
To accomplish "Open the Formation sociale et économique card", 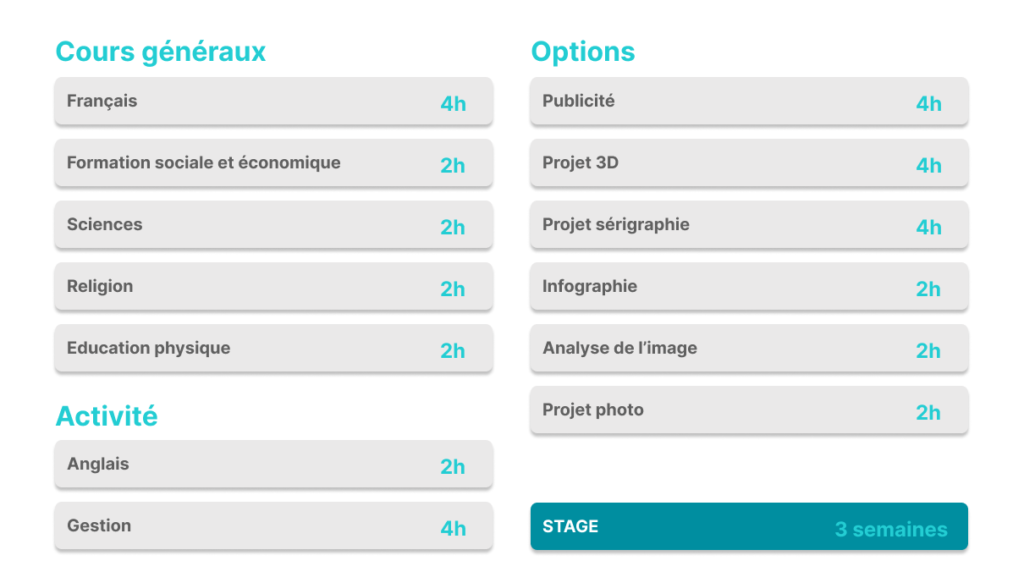I will 274,163.
